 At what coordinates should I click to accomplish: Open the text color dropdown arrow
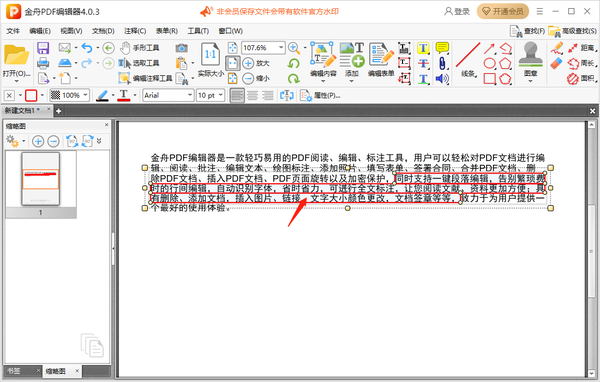(x=135, y=95)
